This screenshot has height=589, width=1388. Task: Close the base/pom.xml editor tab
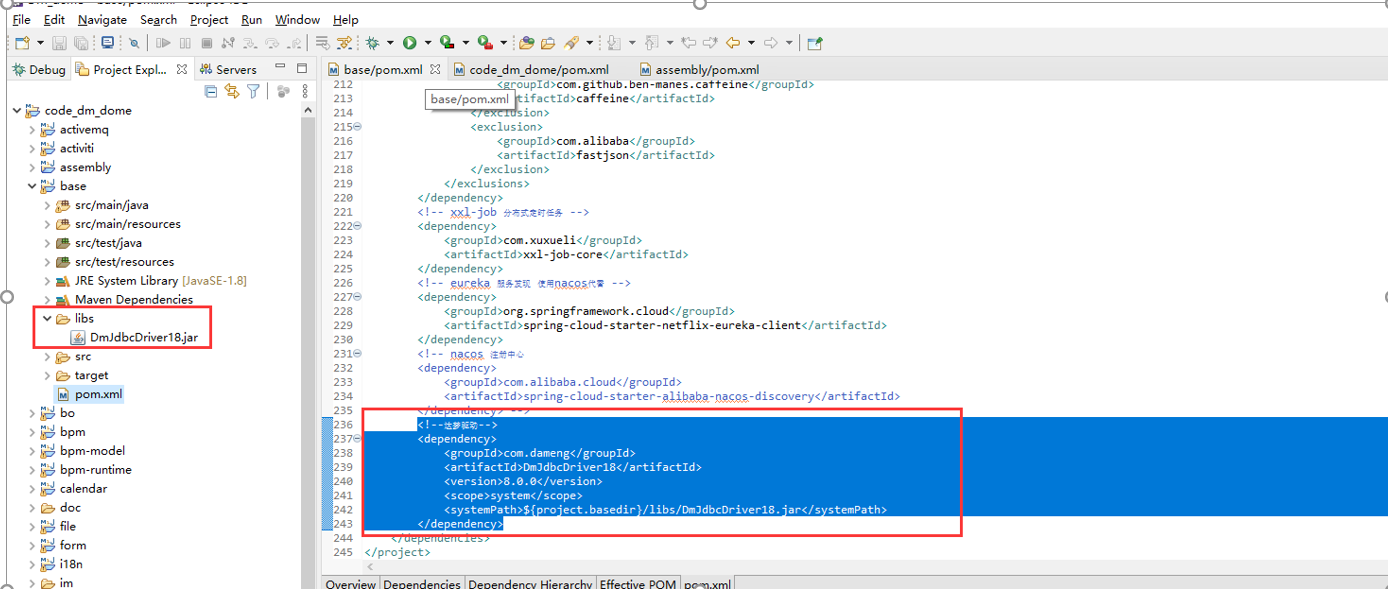434,70
